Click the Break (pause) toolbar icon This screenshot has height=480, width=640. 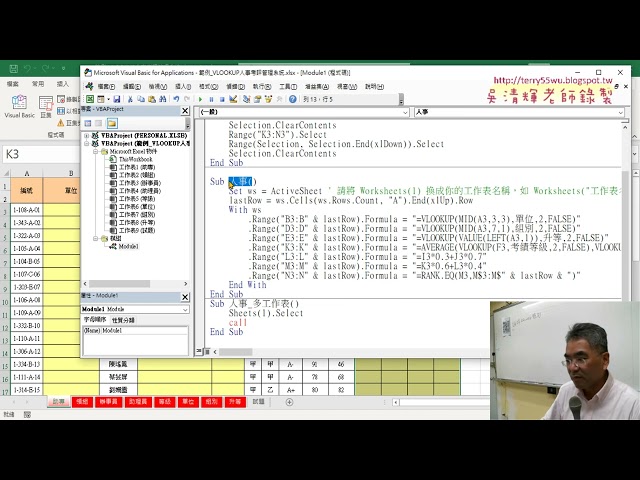coord(209,99)
